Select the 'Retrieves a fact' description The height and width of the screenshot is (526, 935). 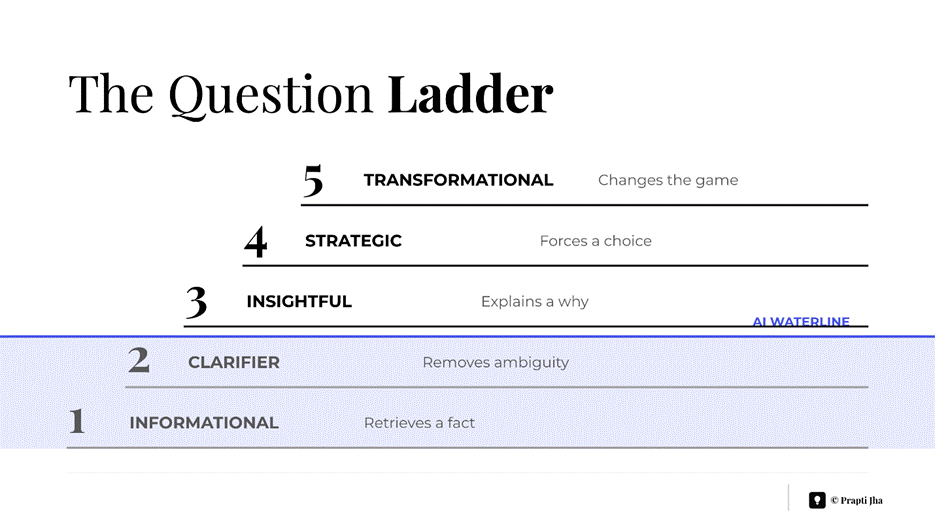[x=419, y=423]
